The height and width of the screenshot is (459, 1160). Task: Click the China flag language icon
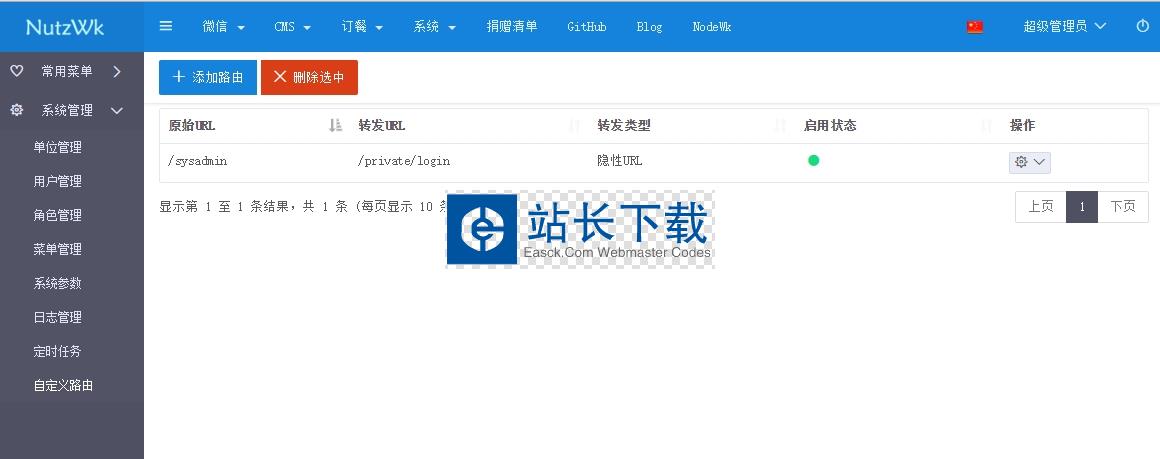975,27
